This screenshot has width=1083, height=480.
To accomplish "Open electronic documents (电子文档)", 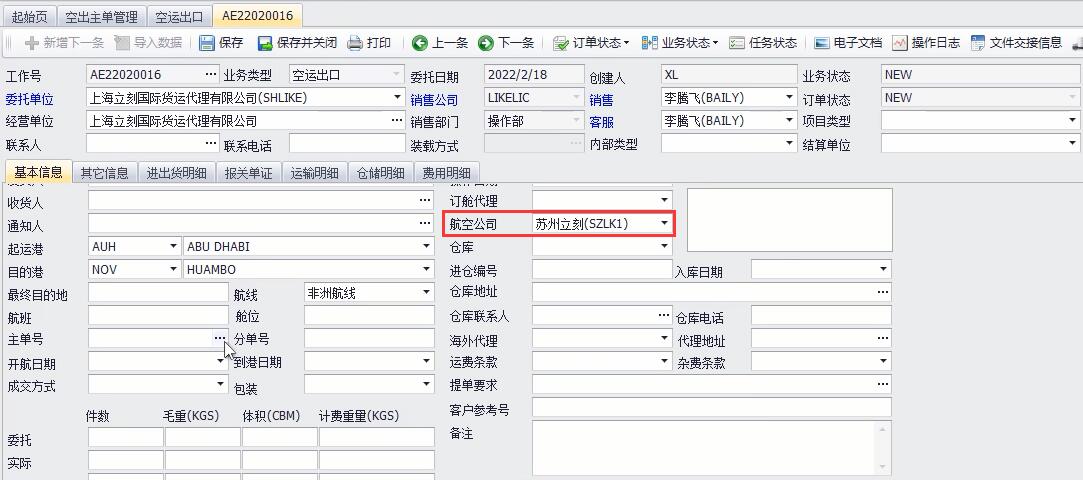I will (x=822, y=43).
